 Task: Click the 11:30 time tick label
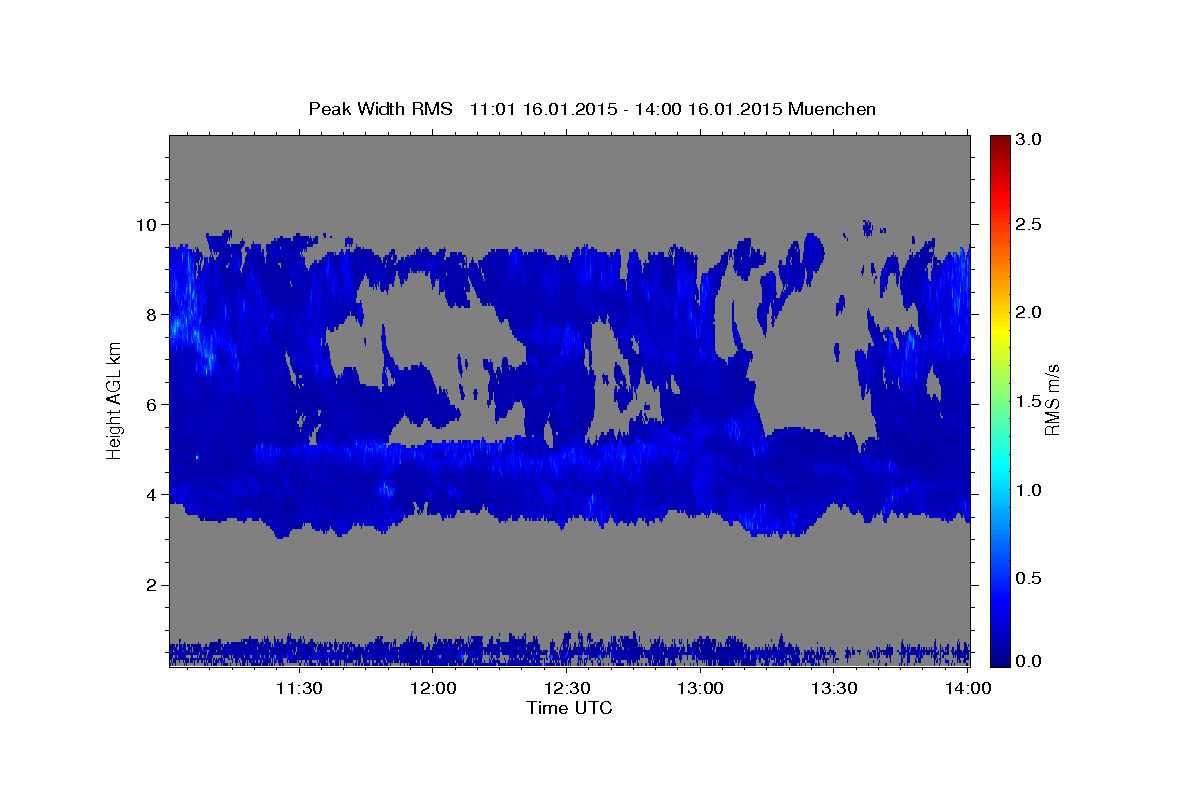click(x=299, y=688)
